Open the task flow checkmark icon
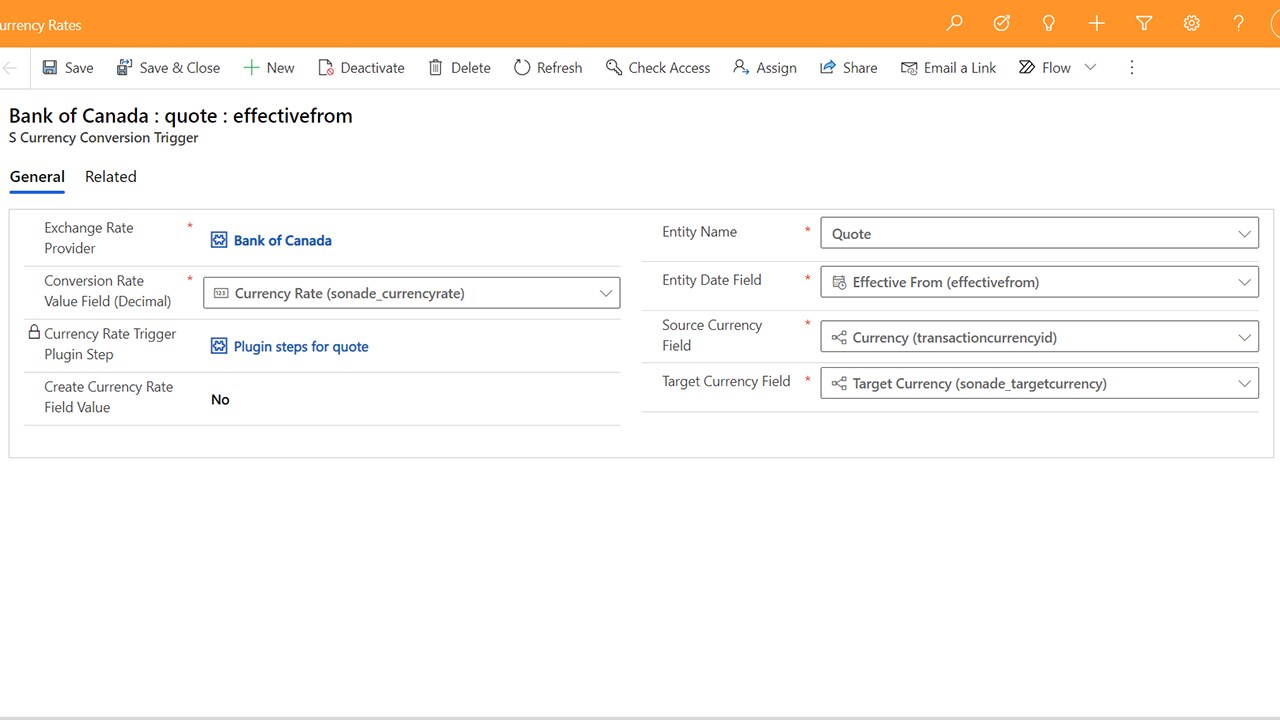 pos(1001,23)
